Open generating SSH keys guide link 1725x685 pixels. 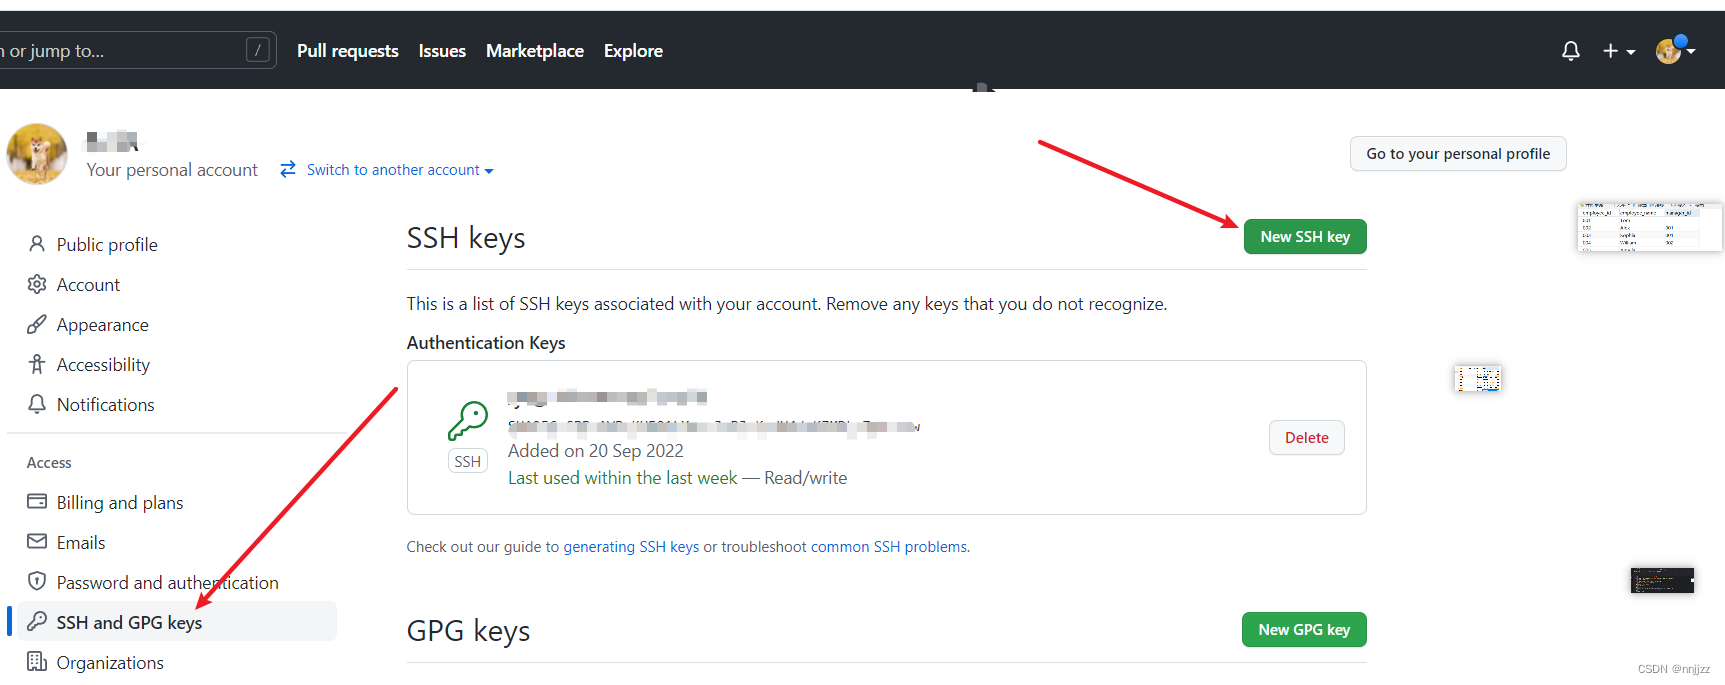tap(631, 547)
